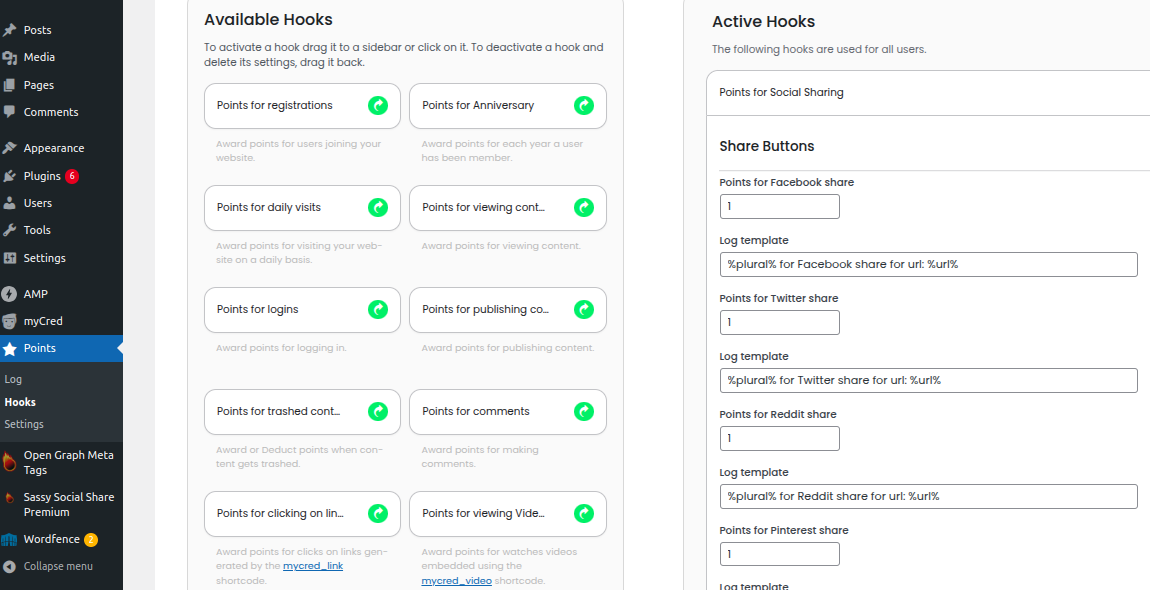Click the Users person icon in sidebar
1150x590 pixels.
tap(10, 203)
